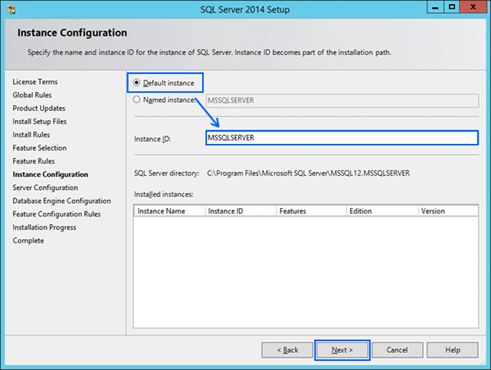Click the SQL Server directory path text

(x=308, y=173)
